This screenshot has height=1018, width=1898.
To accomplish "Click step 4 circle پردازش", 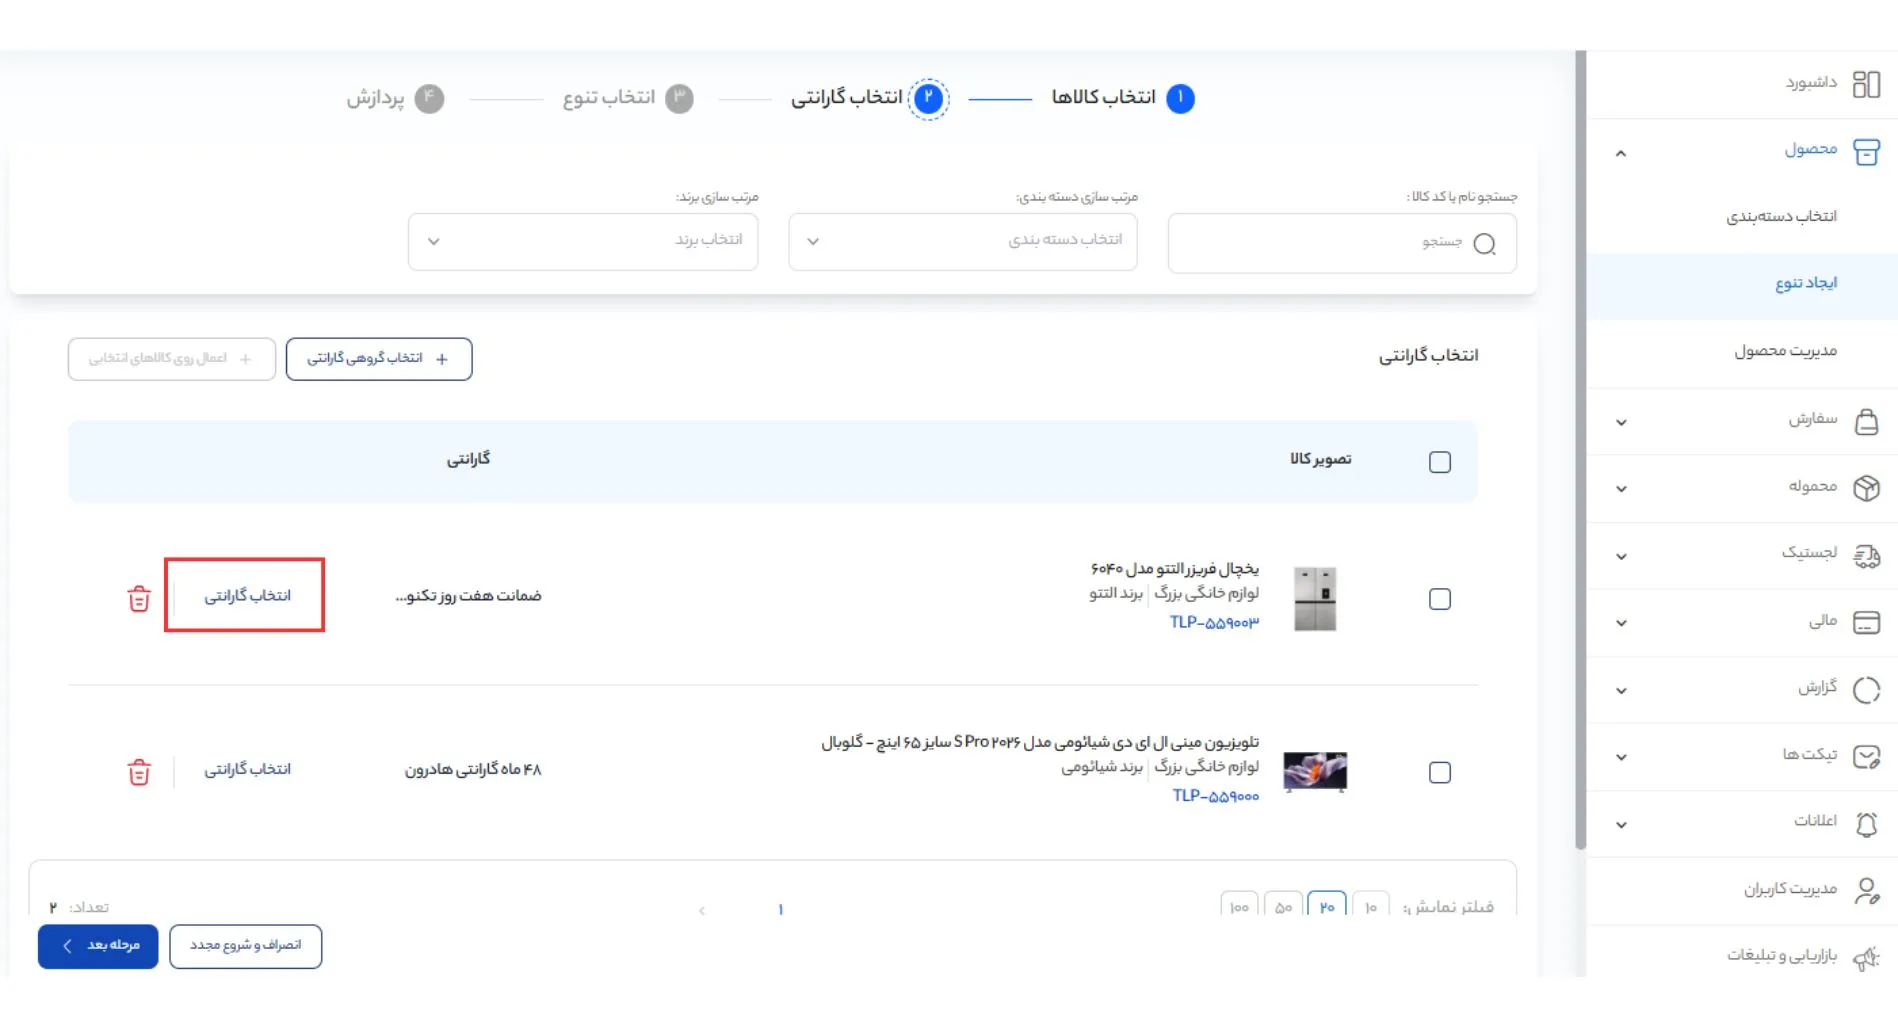I will point(429,98).
